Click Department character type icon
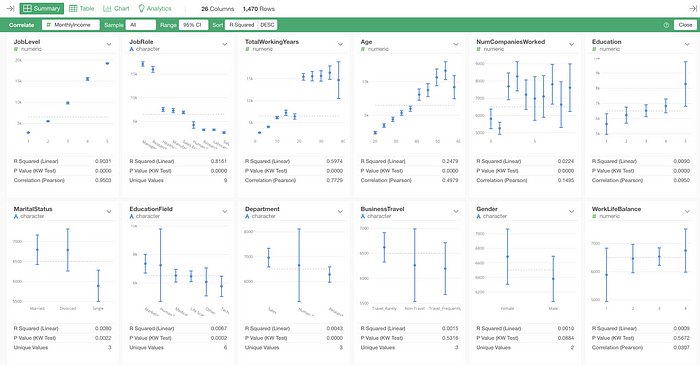700x365 pixels. [x=247, y=216]
